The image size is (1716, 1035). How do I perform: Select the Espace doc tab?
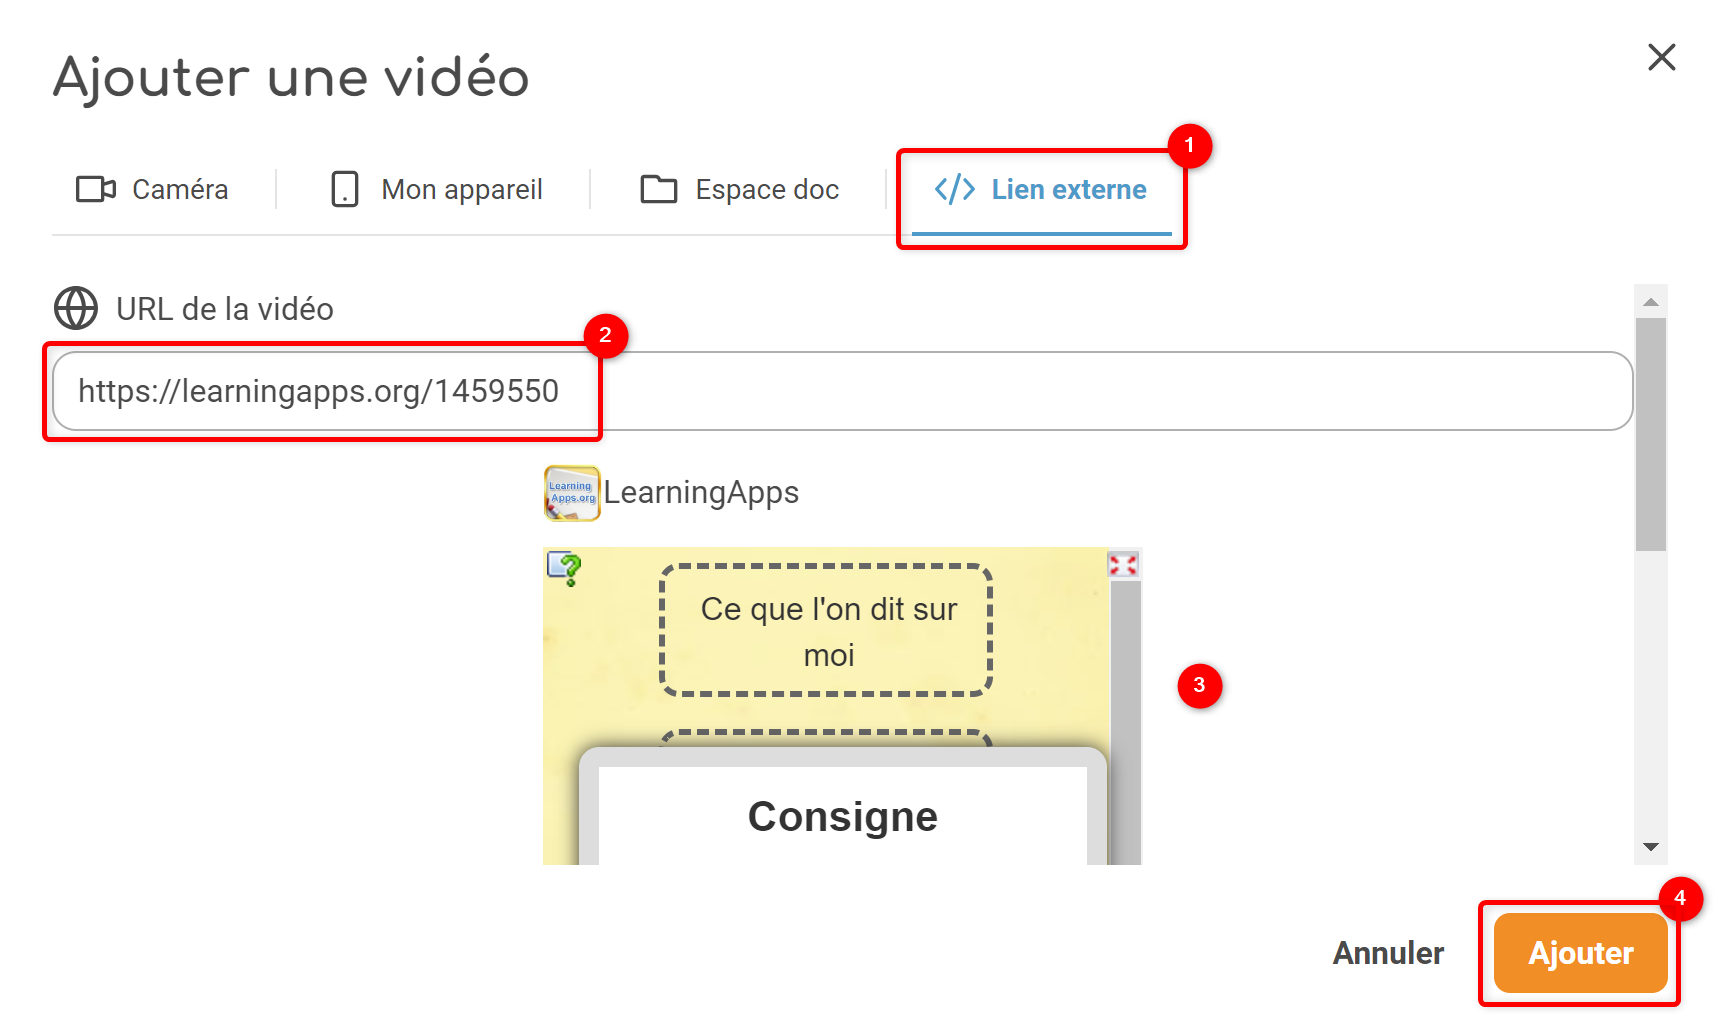point(739,189)
